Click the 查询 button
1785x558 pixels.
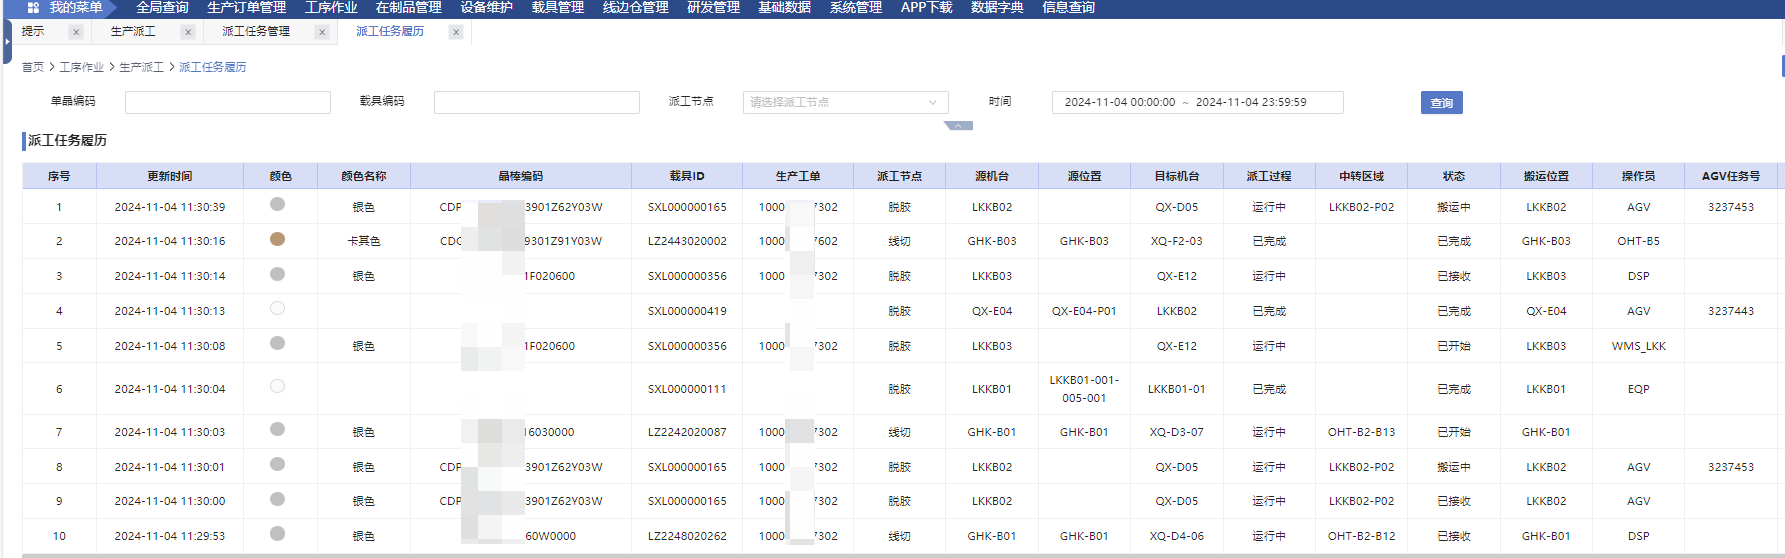[x=1441, y=103]
